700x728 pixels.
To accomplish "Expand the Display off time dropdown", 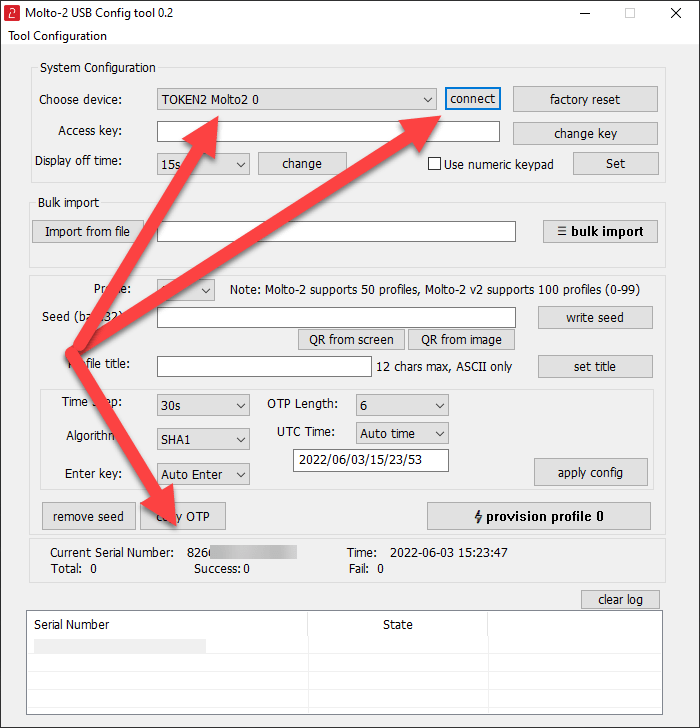I will (x=203, y=164).
